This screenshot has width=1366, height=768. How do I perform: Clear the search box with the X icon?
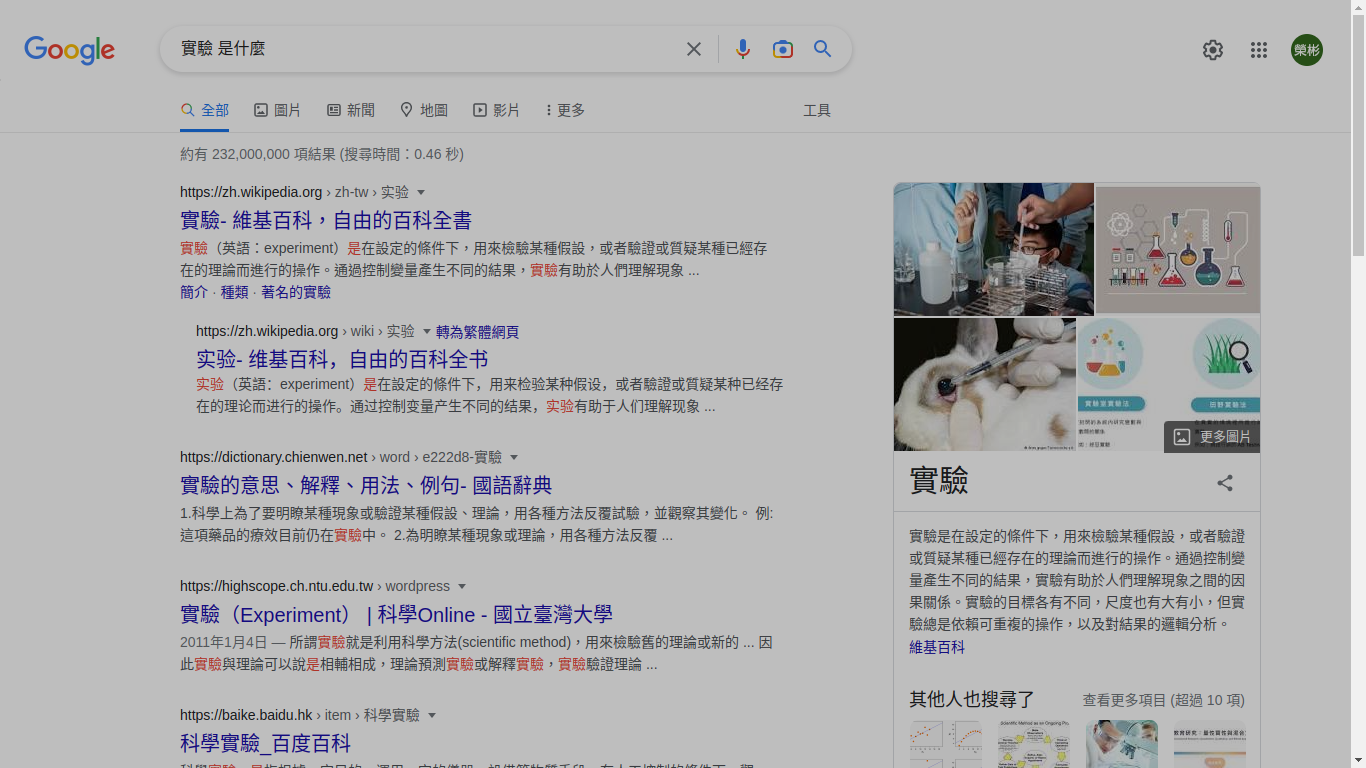coord(693,49)
